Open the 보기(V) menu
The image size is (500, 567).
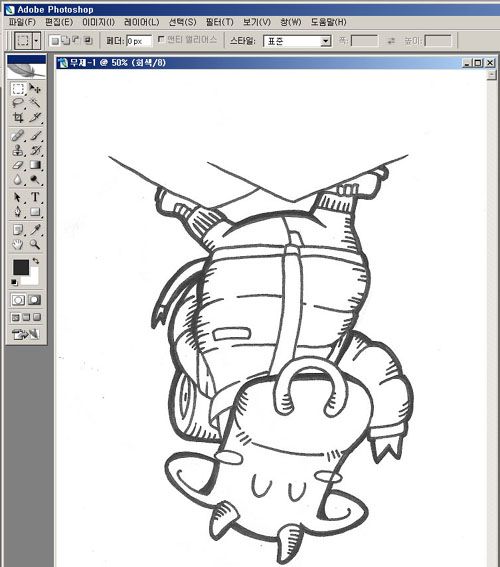257,22
